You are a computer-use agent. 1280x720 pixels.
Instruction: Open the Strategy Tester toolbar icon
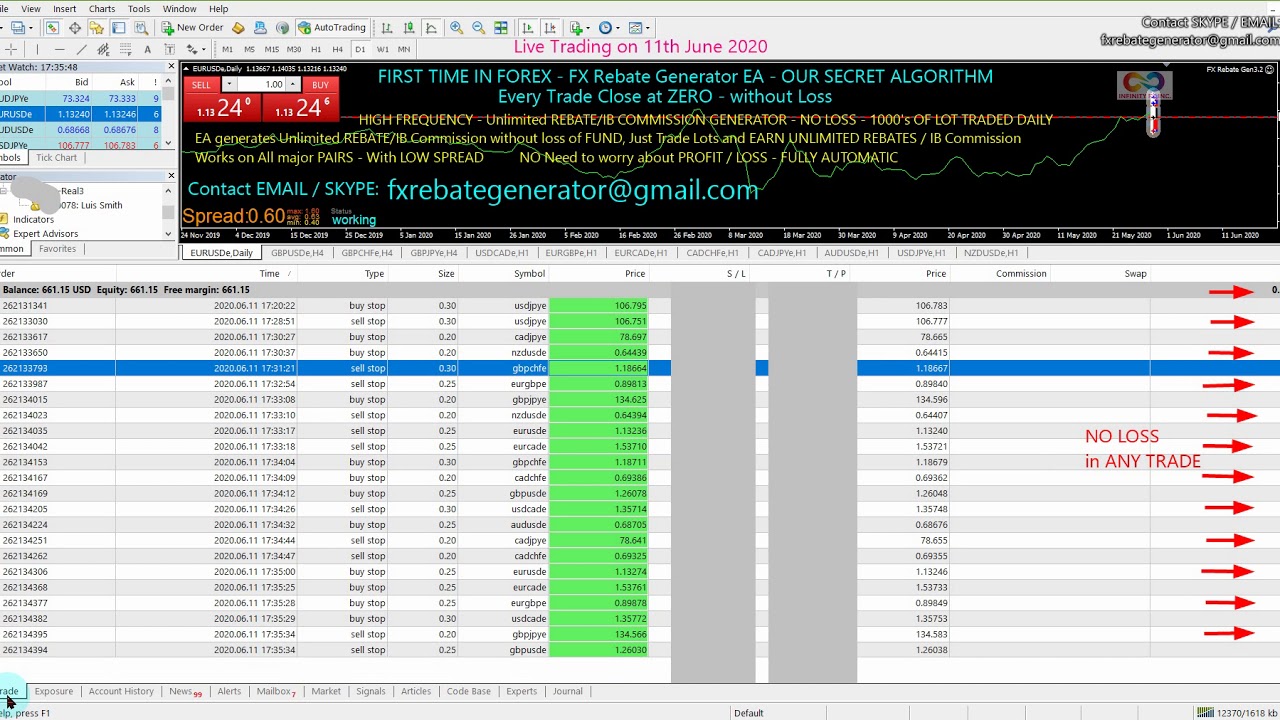pos(141,27)
